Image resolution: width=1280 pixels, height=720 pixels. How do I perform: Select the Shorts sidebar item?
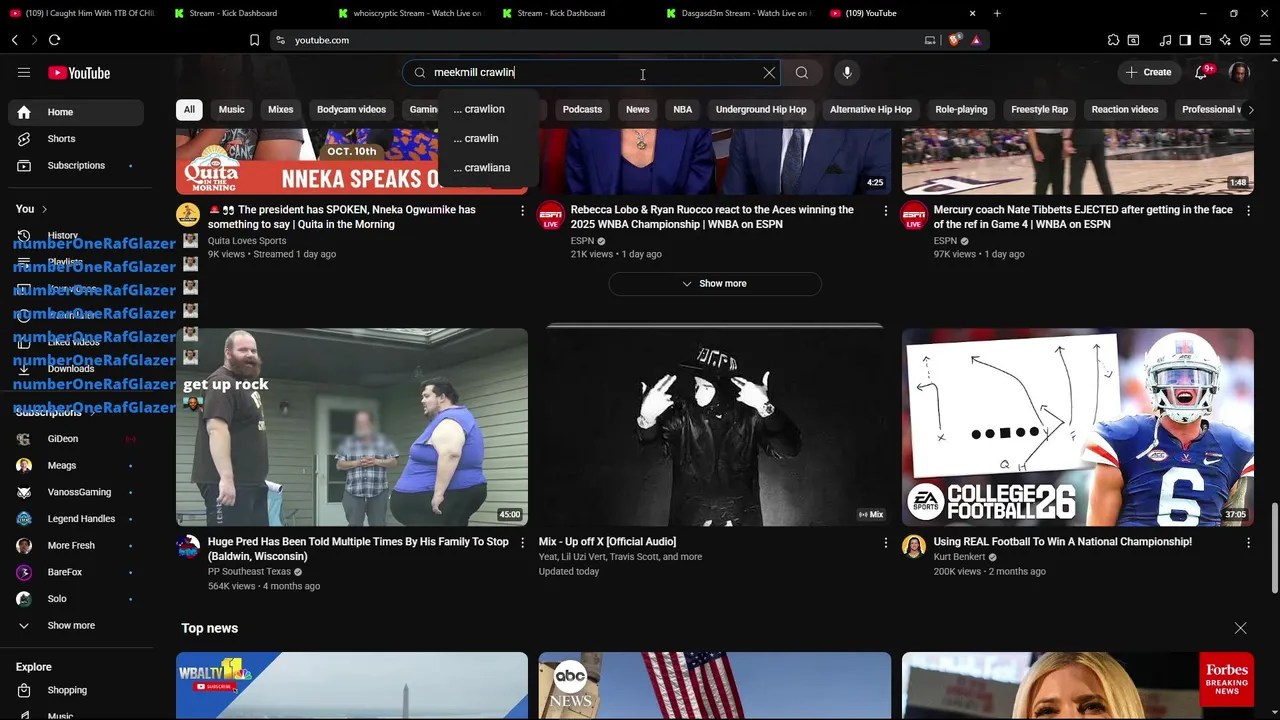(76, 139)
